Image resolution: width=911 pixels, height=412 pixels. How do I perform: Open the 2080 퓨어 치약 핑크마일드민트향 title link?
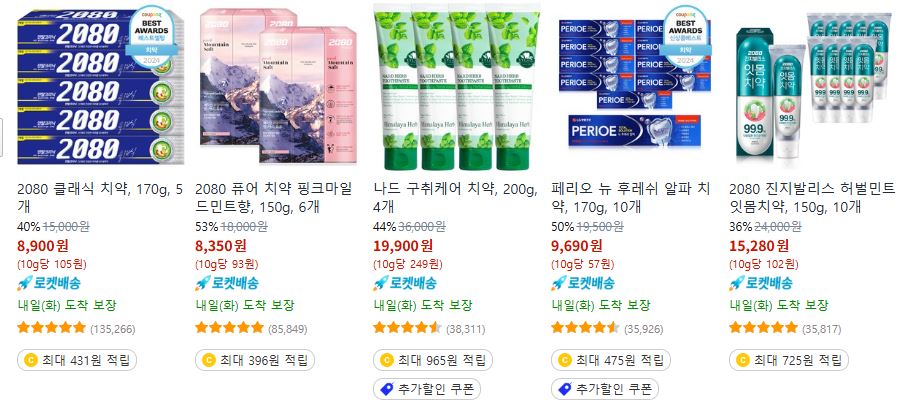[x=274, y=198]
